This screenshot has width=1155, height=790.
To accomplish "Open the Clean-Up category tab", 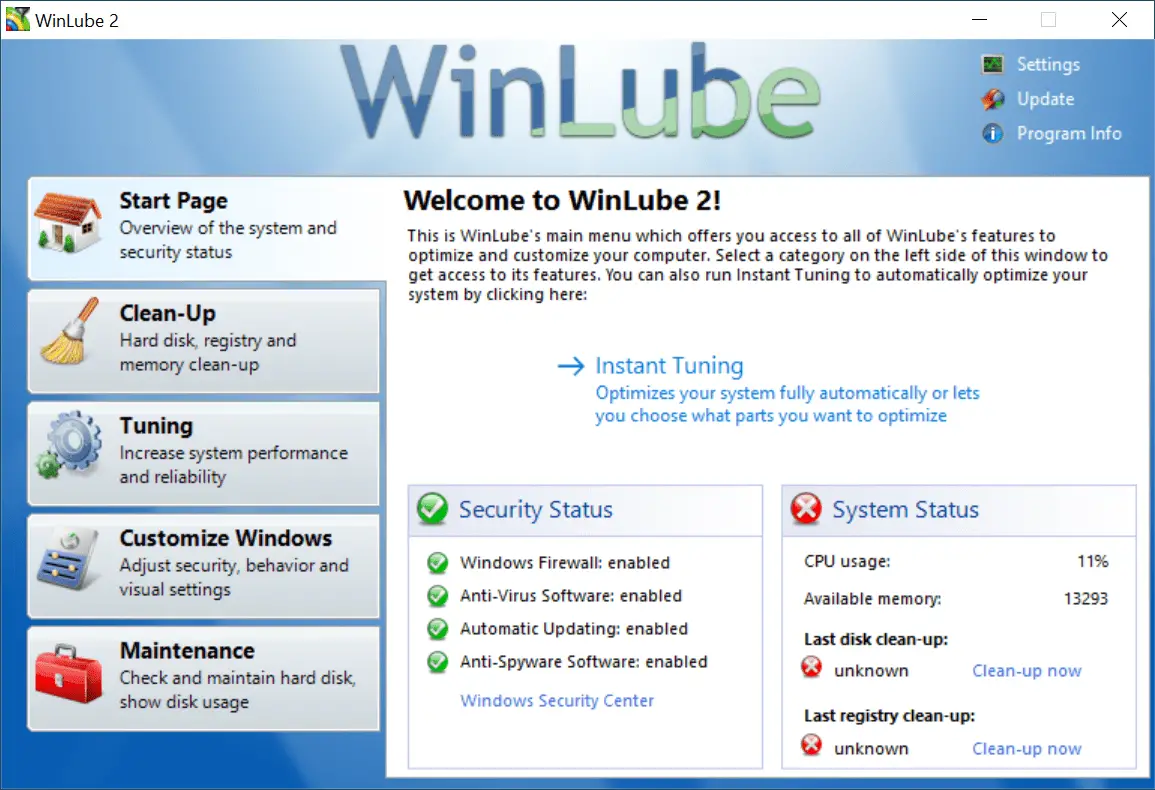I will [x=204, y=340].
